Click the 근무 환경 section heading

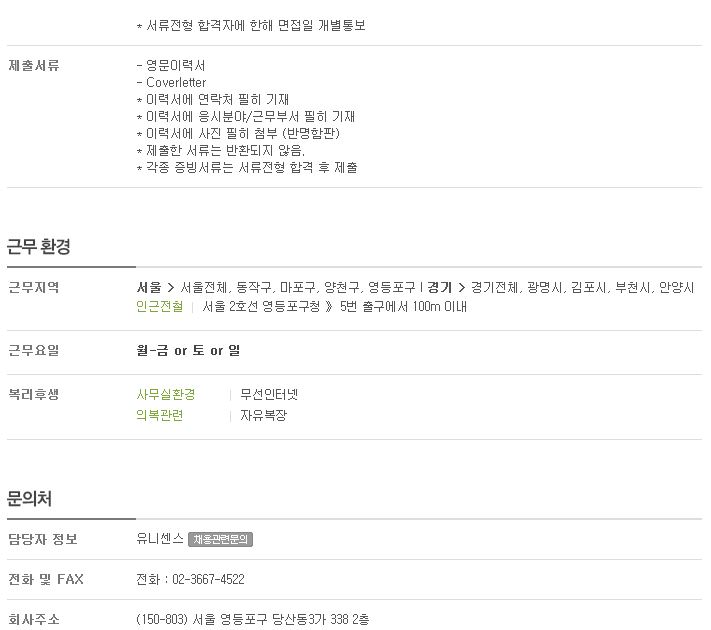coord(39,246)
